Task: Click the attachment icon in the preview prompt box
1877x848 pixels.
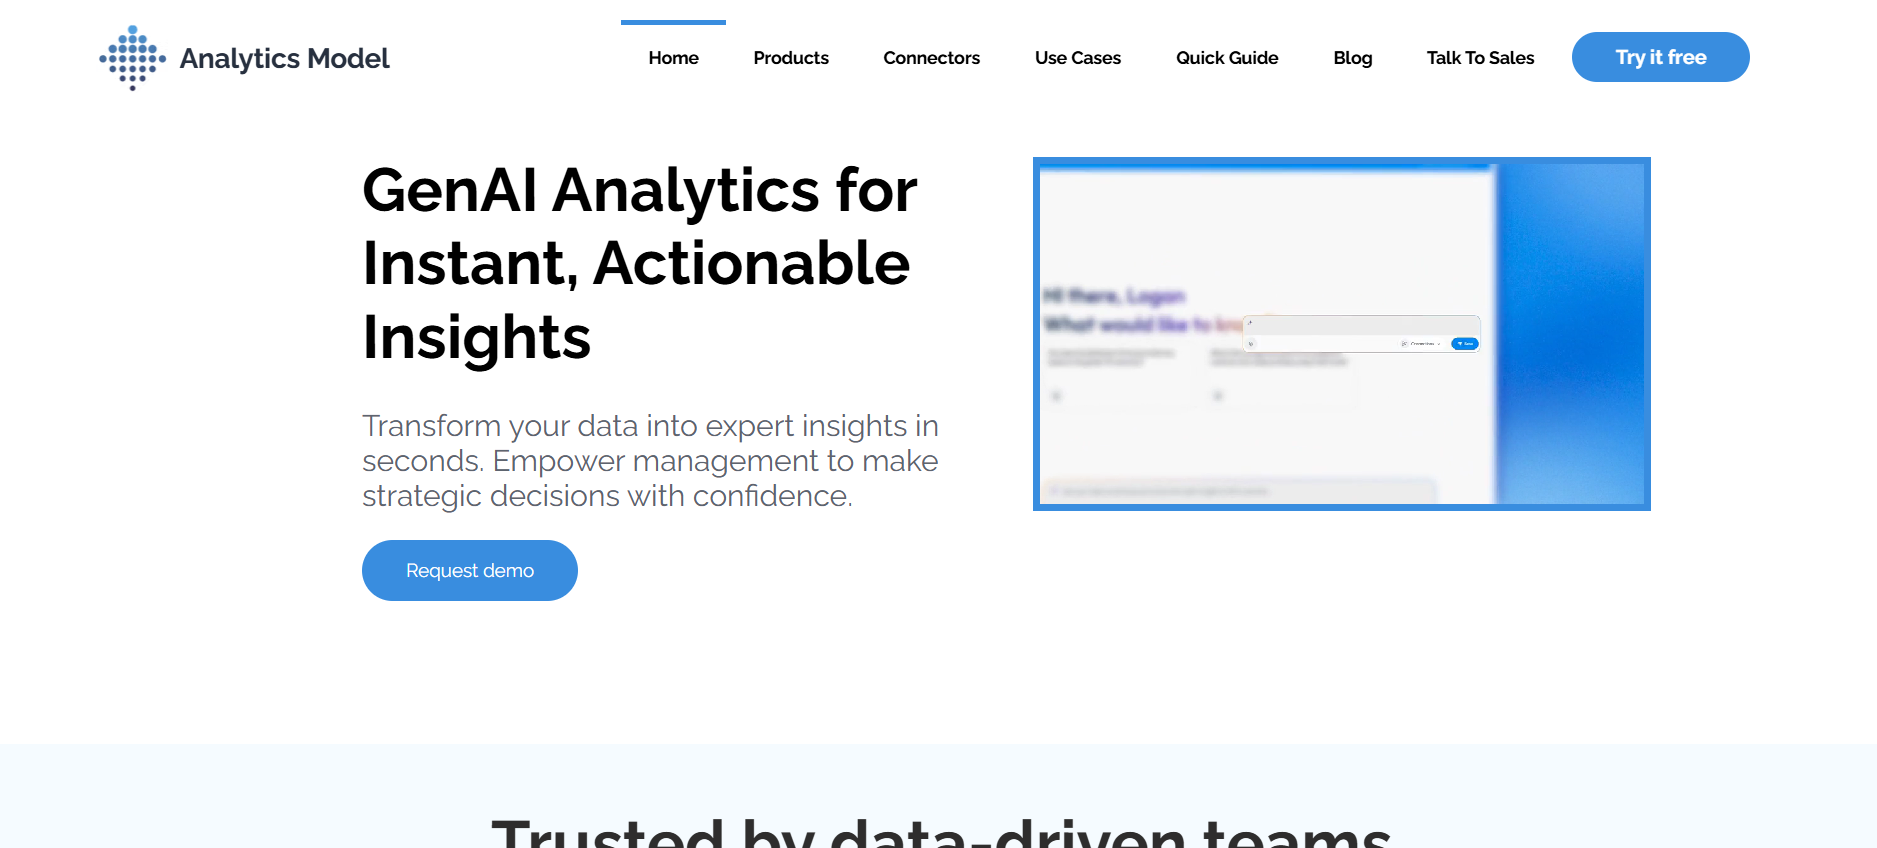Action: (x=1251, y=344)
